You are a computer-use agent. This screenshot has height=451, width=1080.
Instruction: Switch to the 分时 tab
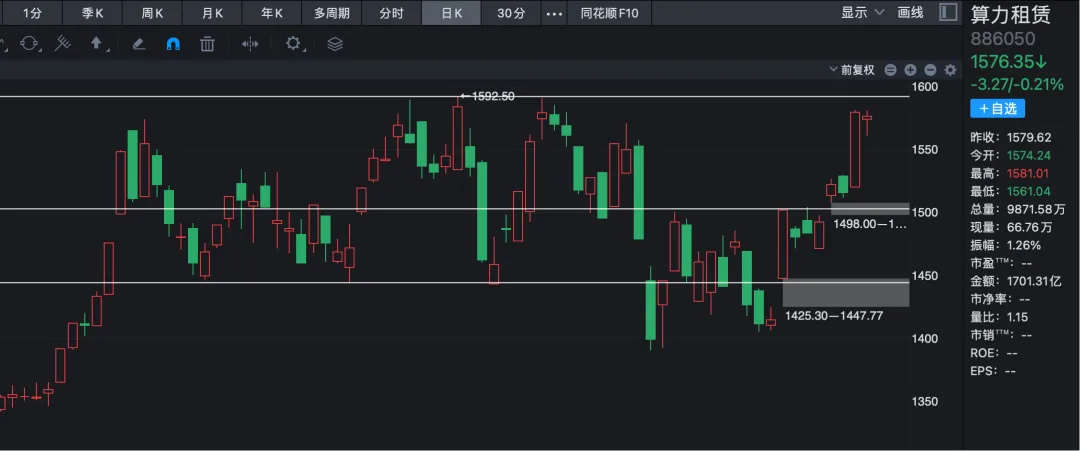coord(392,13)
